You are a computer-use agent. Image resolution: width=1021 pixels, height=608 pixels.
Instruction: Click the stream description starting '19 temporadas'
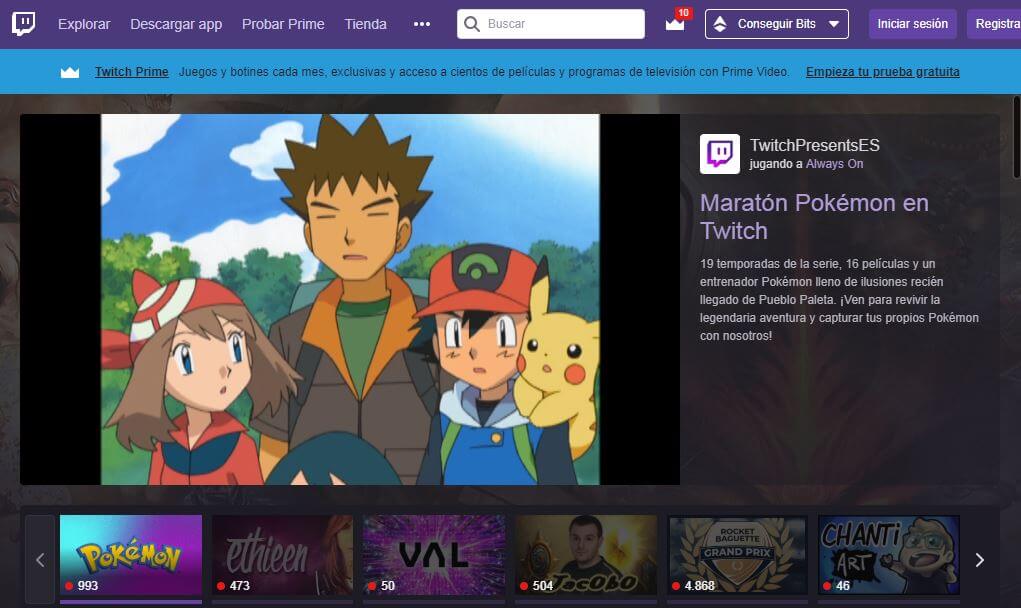(839, 299)
